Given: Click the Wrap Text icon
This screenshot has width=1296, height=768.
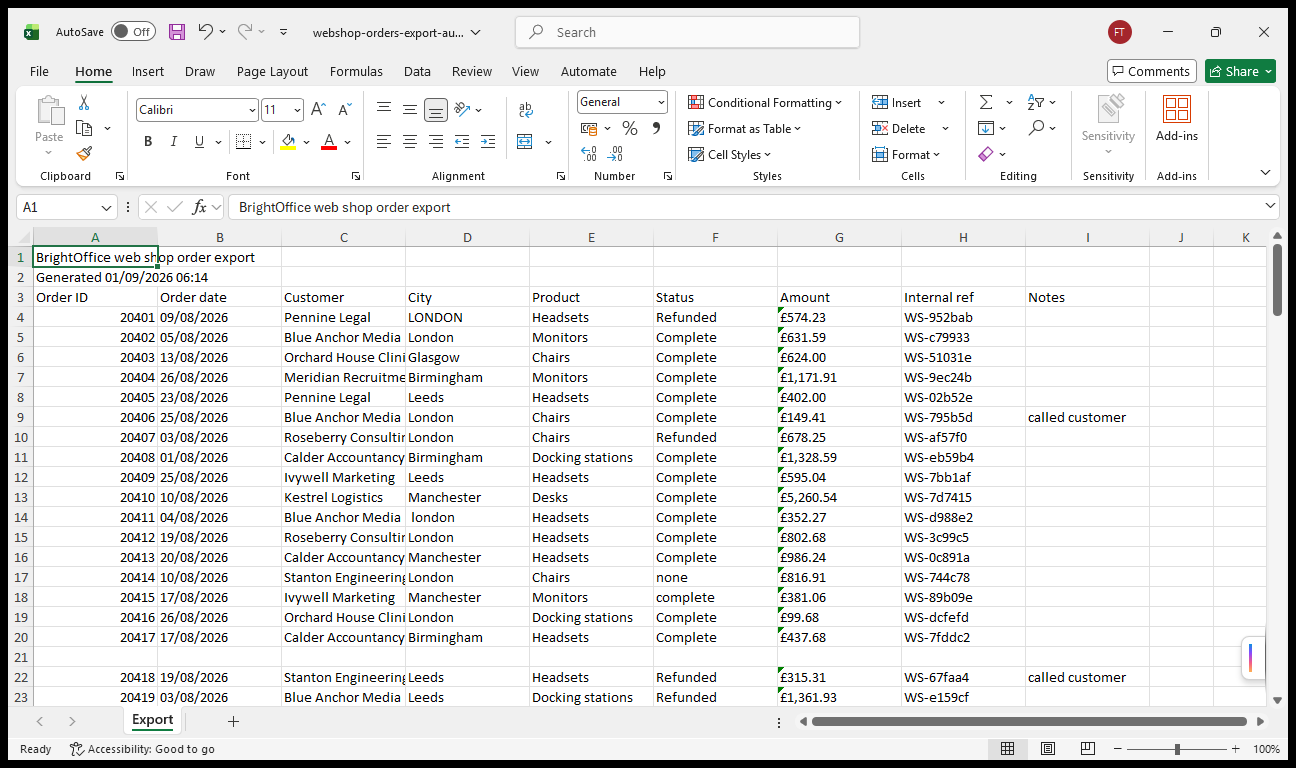Looking at the screenshot, I should 526,110.
